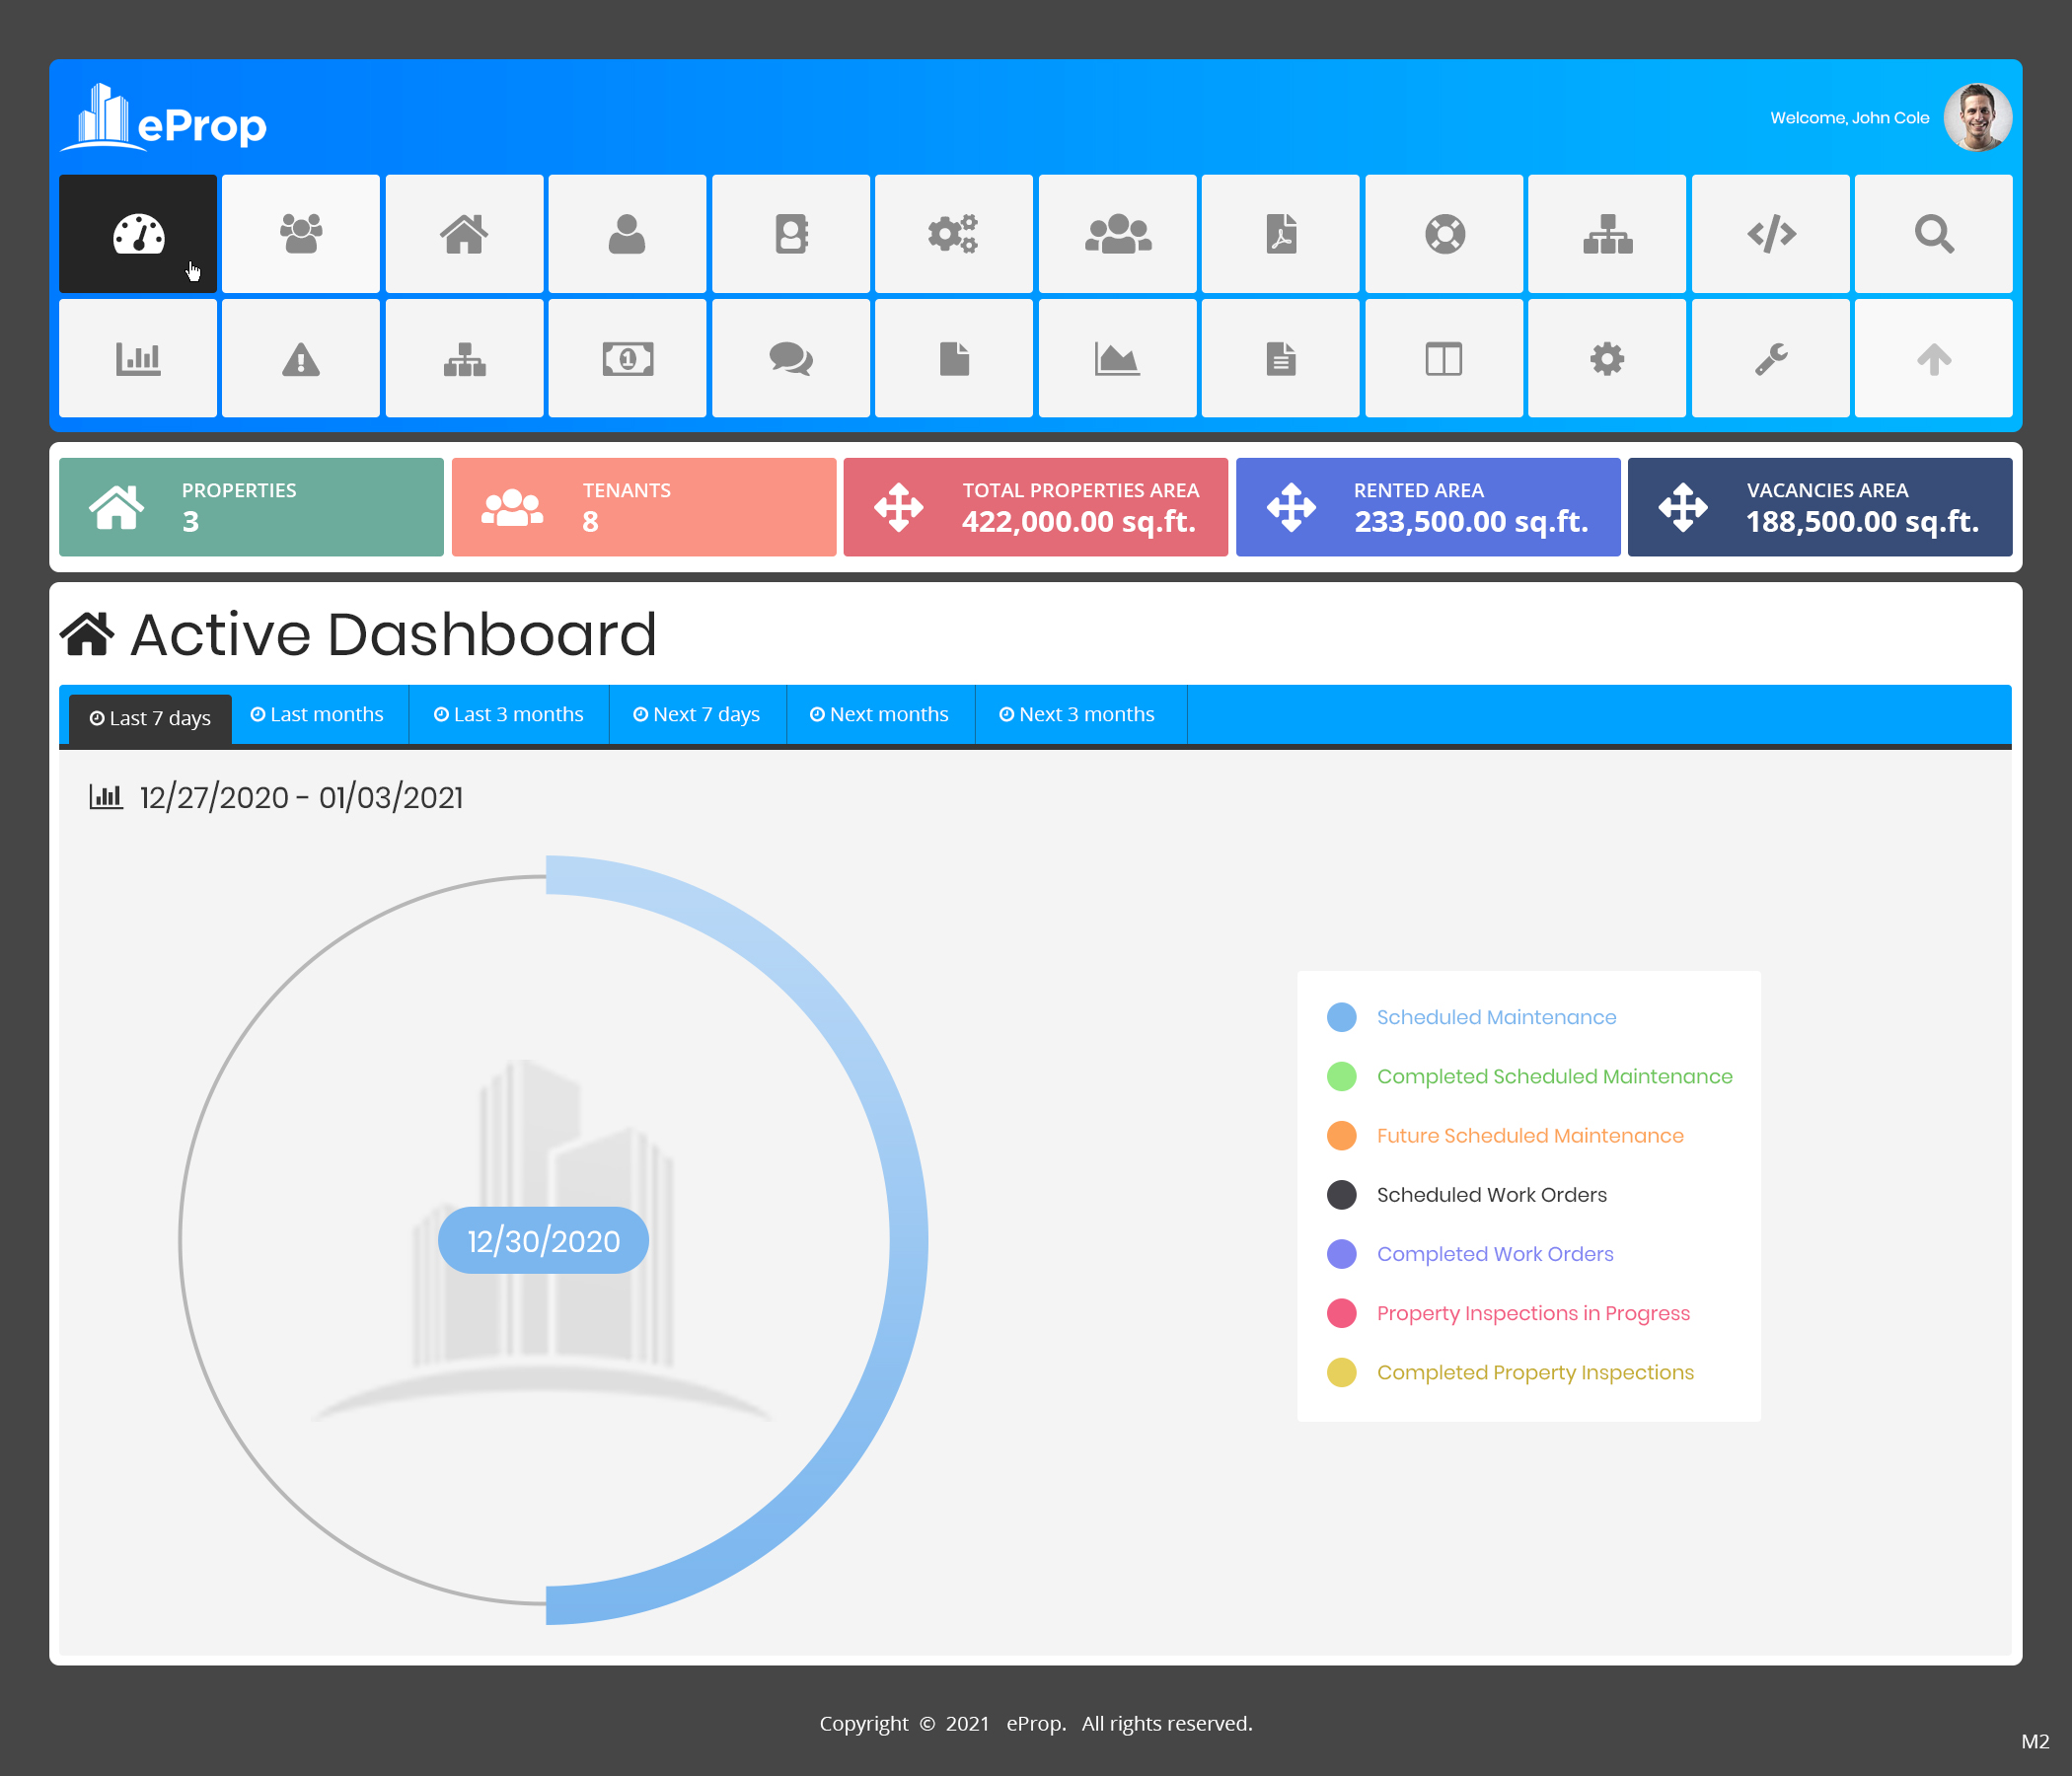Click the wrench maintenance icon tile

(x=1770, y=358)
